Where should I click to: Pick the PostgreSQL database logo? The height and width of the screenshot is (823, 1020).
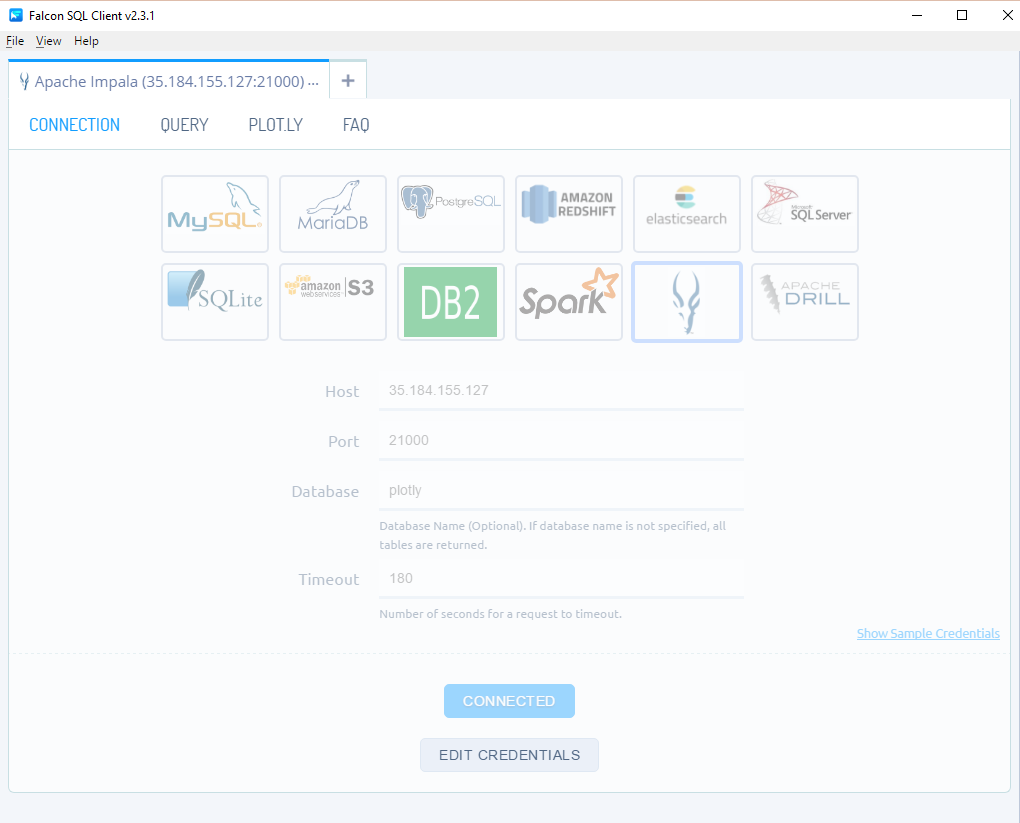(451, 213)
